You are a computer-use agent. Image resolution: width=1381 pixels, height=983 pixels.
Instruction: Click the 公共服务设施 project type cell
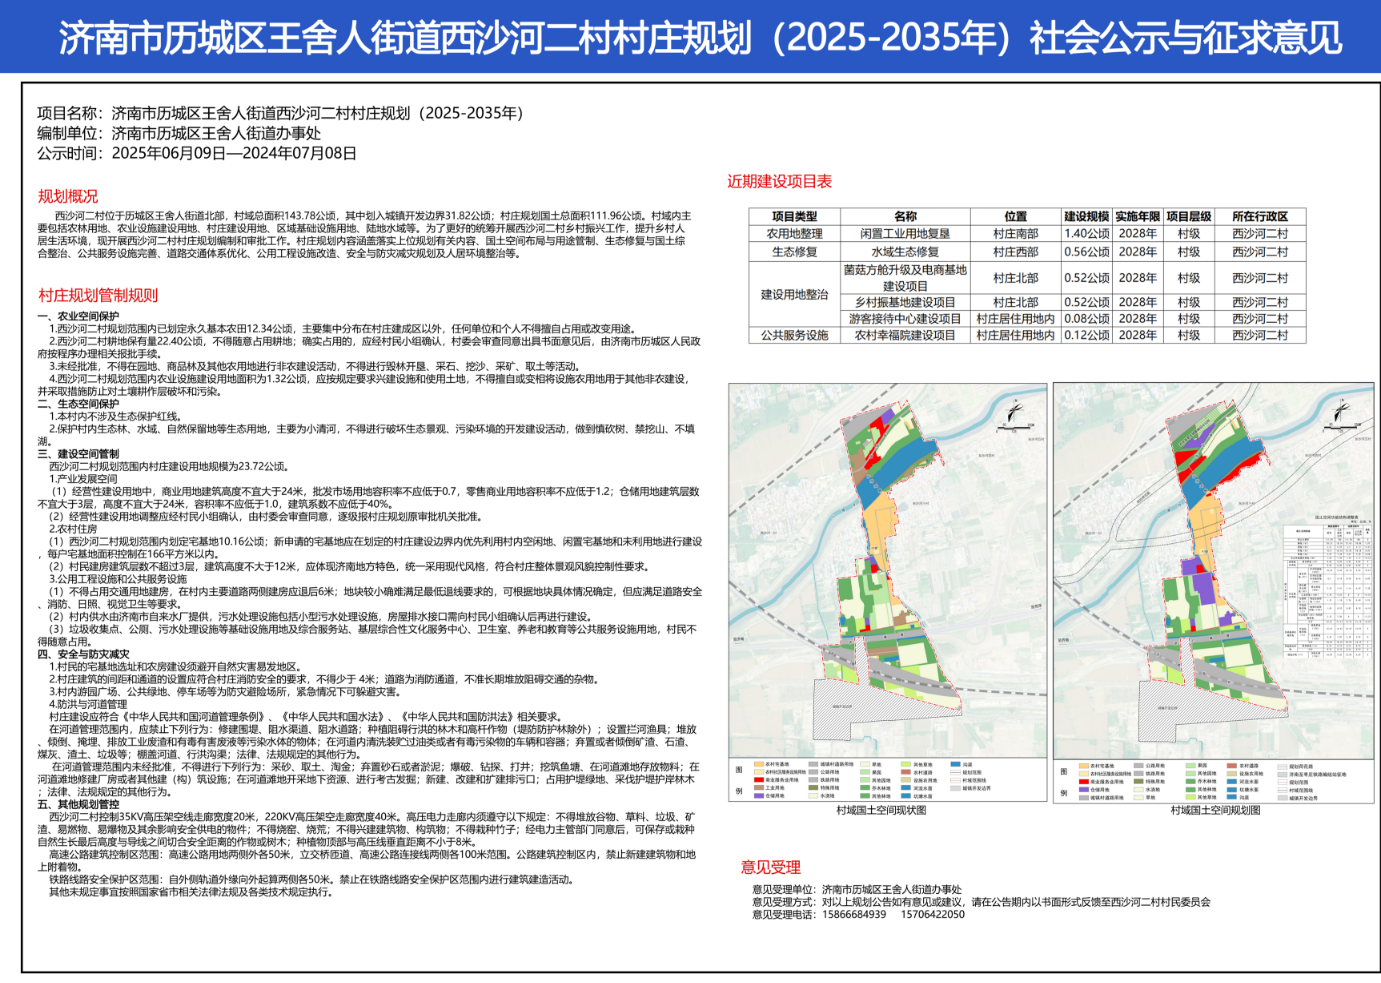click(x=794, y=336)
